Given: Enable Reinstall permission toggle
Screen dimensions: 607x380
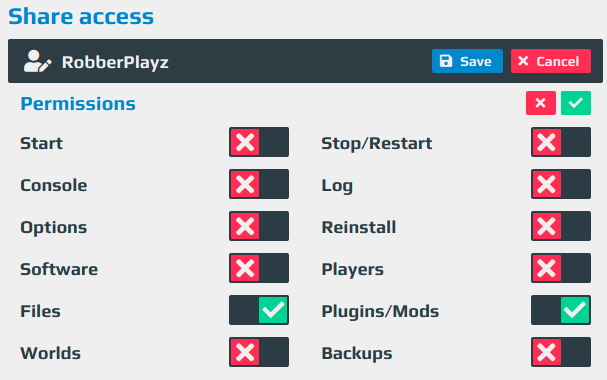Looking at the screenshot, I should [561, 226].
